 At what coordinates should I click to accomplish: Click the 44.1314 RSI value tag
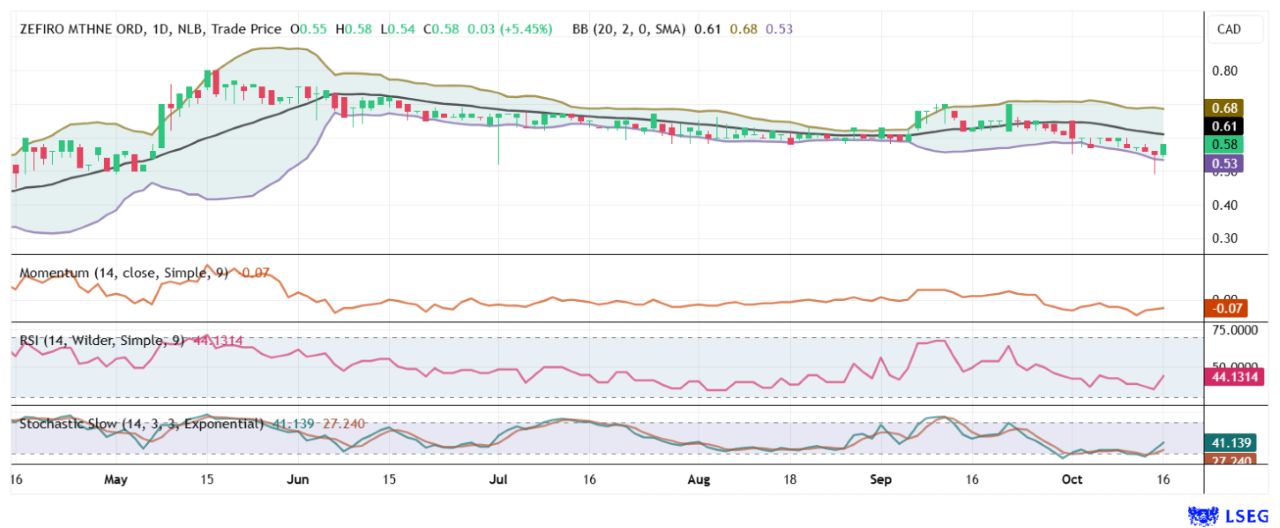point(1236,377)
